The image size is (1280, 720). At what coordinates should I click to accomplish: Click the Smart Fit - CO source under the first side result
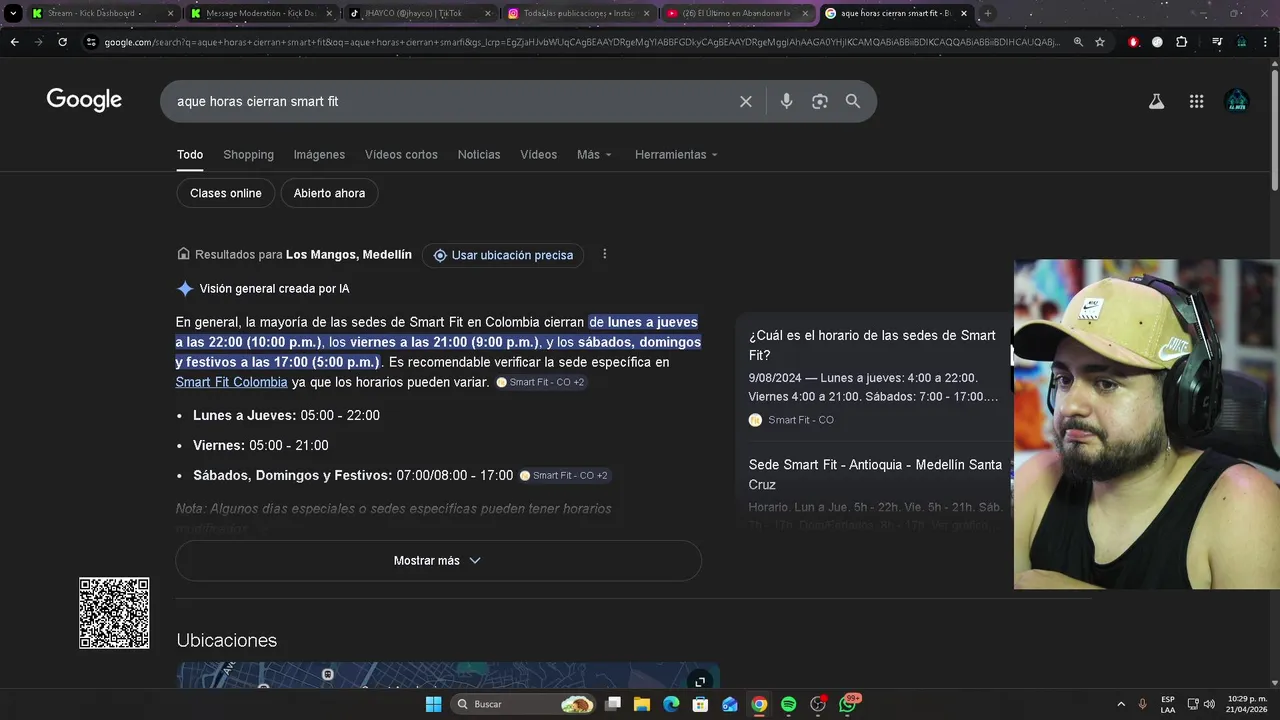(791, 420)
